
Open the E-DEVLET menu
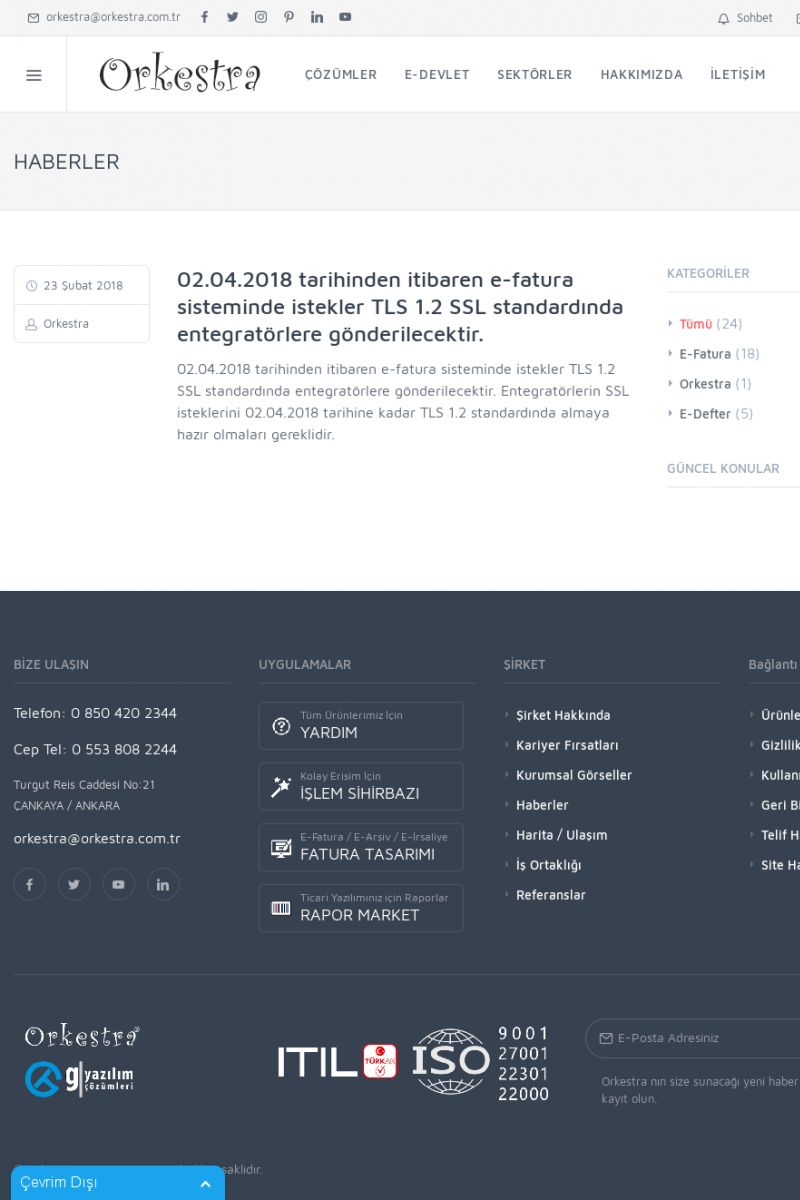pyautogui.click(x=437, y=75)
